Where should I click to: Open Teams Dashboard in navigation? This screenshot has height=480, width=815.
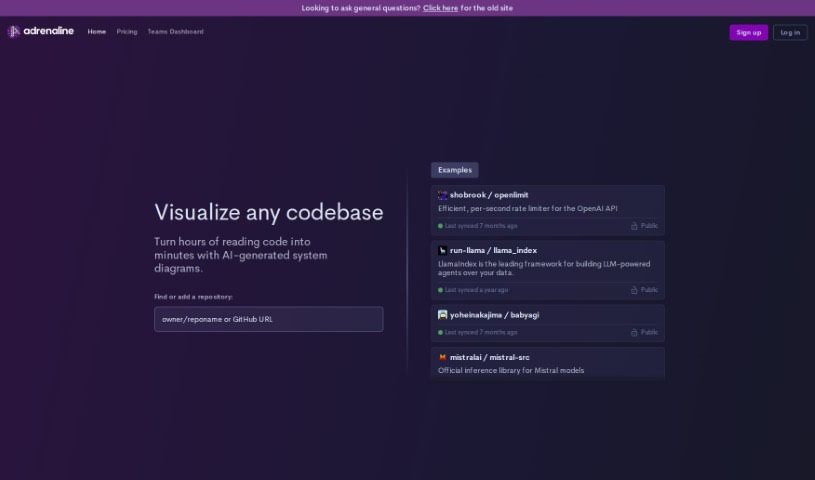pyautogui.click(x=176, y=32)
